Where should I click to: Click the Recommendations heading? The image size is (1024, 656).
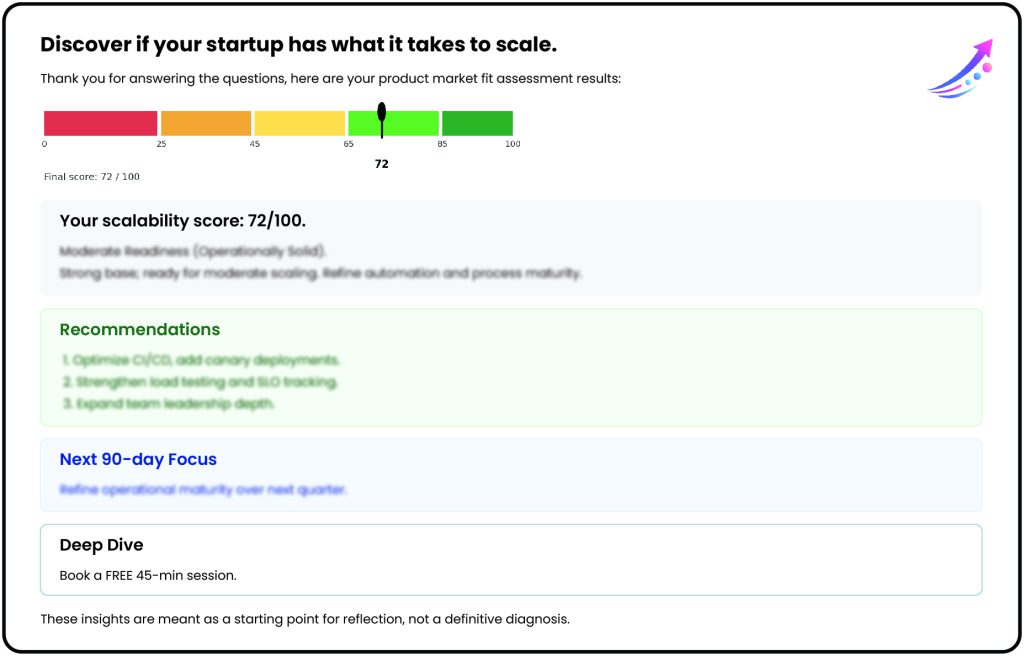tap(140, 329)
